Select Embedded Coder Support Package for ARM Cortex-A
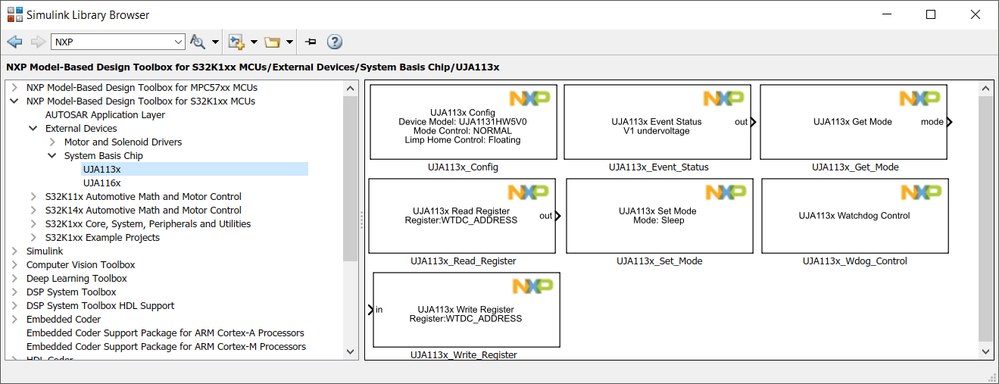 pos(165,333)
